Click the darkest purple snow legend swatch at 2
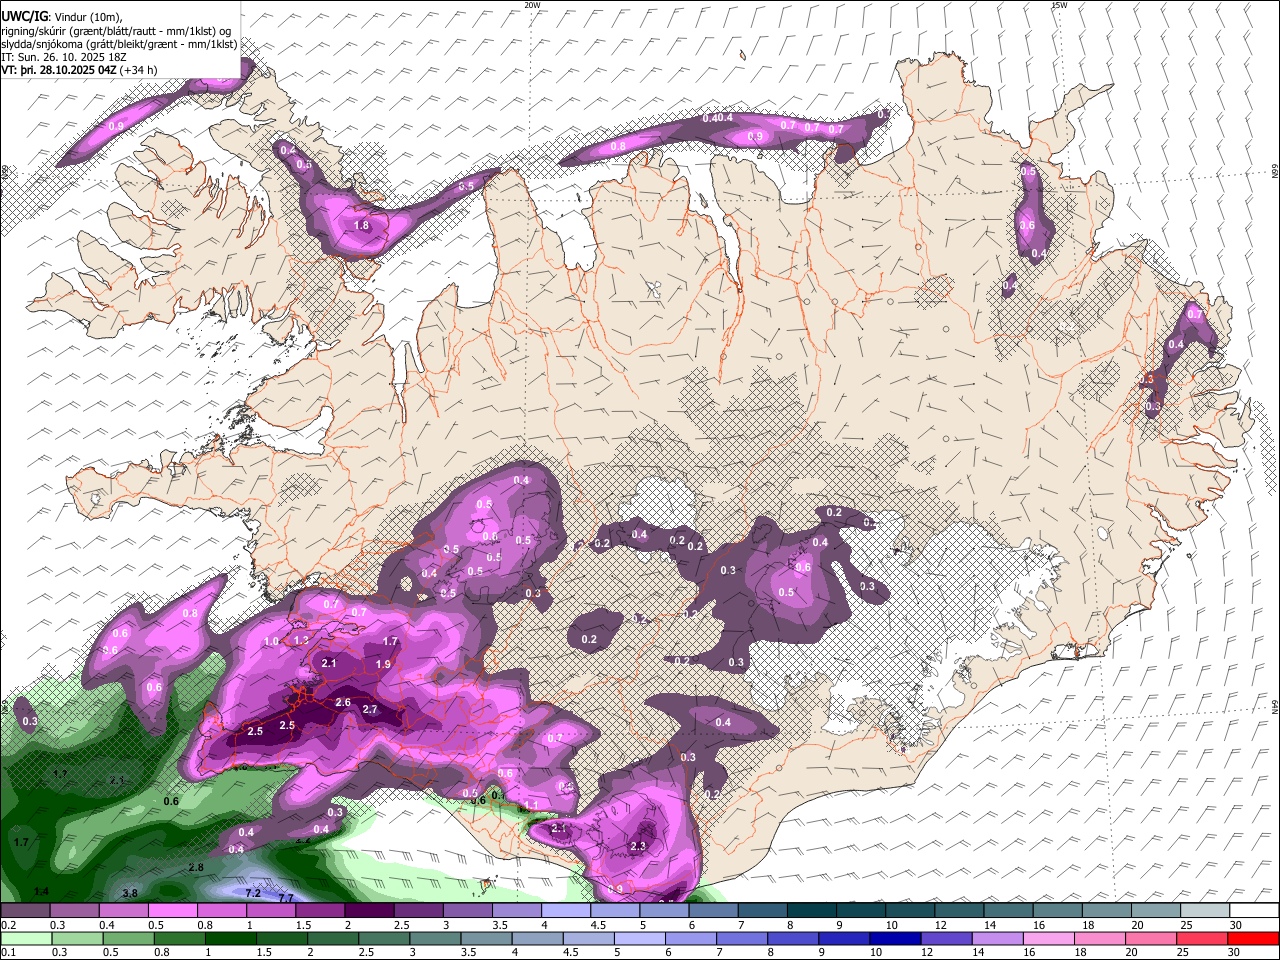 (368, 911)
